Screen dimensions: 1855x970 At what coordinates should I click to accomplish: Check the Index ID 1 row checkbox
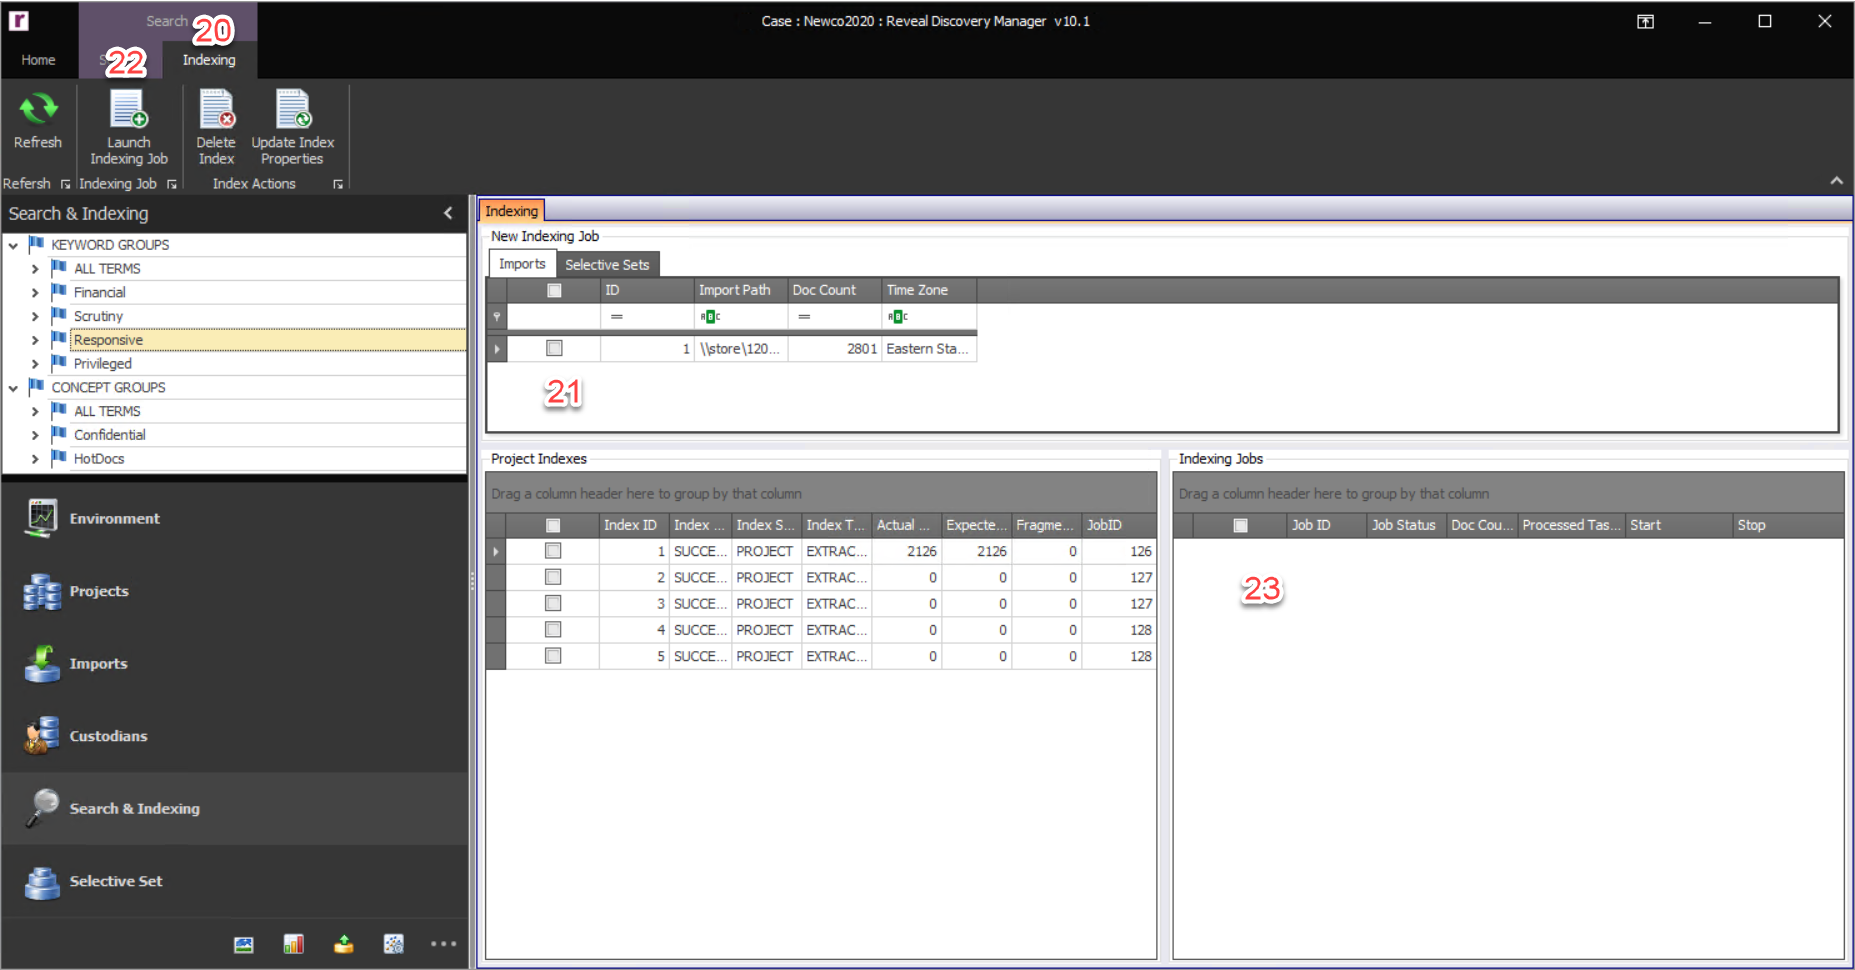(x=553, y=551)
